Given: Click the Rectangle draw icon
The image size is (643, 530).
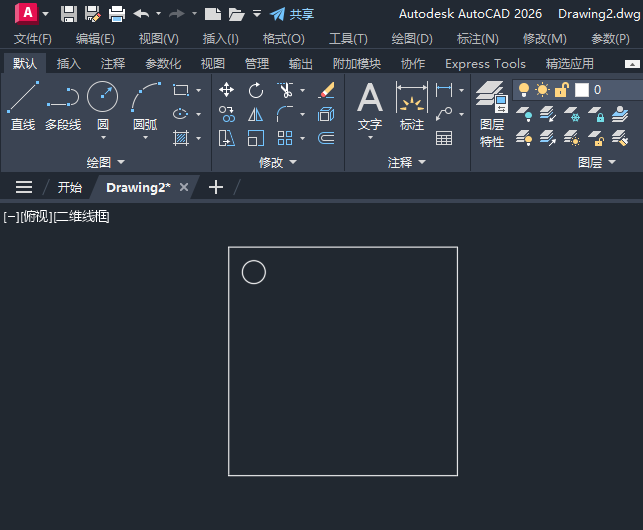Looking at the screenshot, I should [181, 90].
